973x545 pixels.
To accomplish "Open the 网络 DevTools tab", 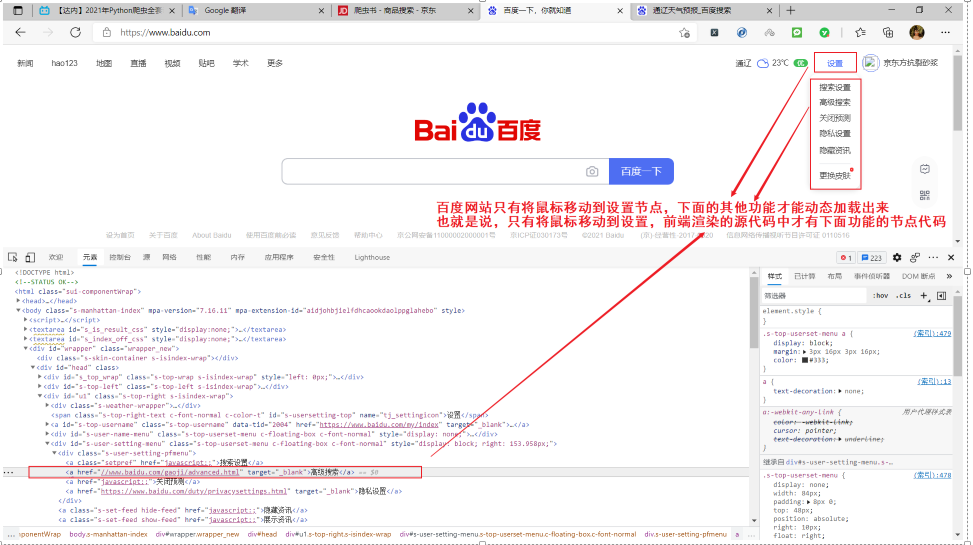I will [x=169, y=257].
